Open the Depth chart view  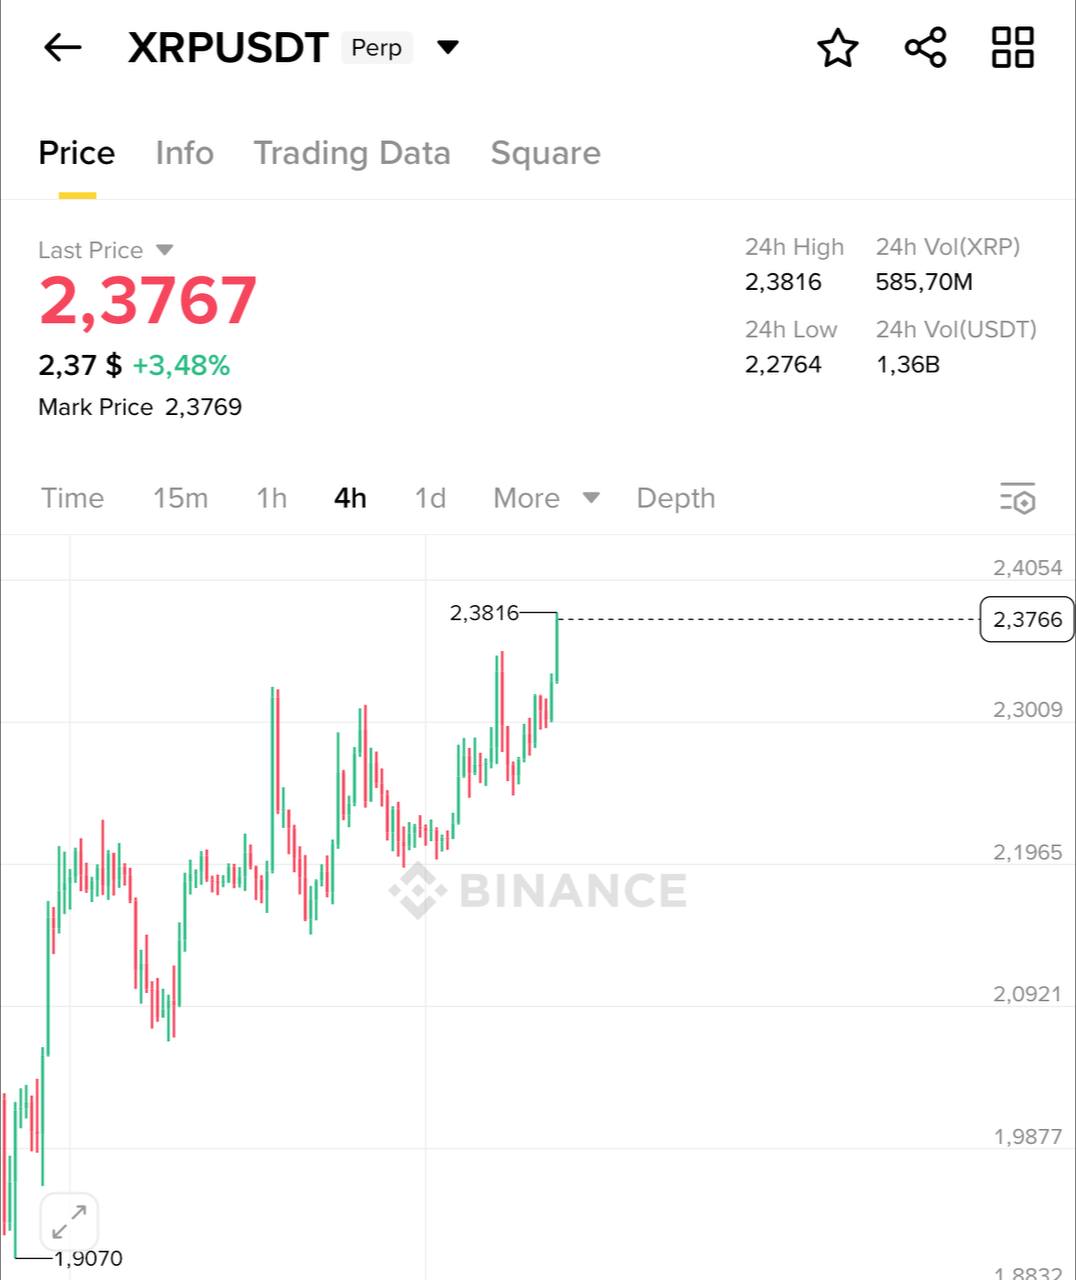676,498
